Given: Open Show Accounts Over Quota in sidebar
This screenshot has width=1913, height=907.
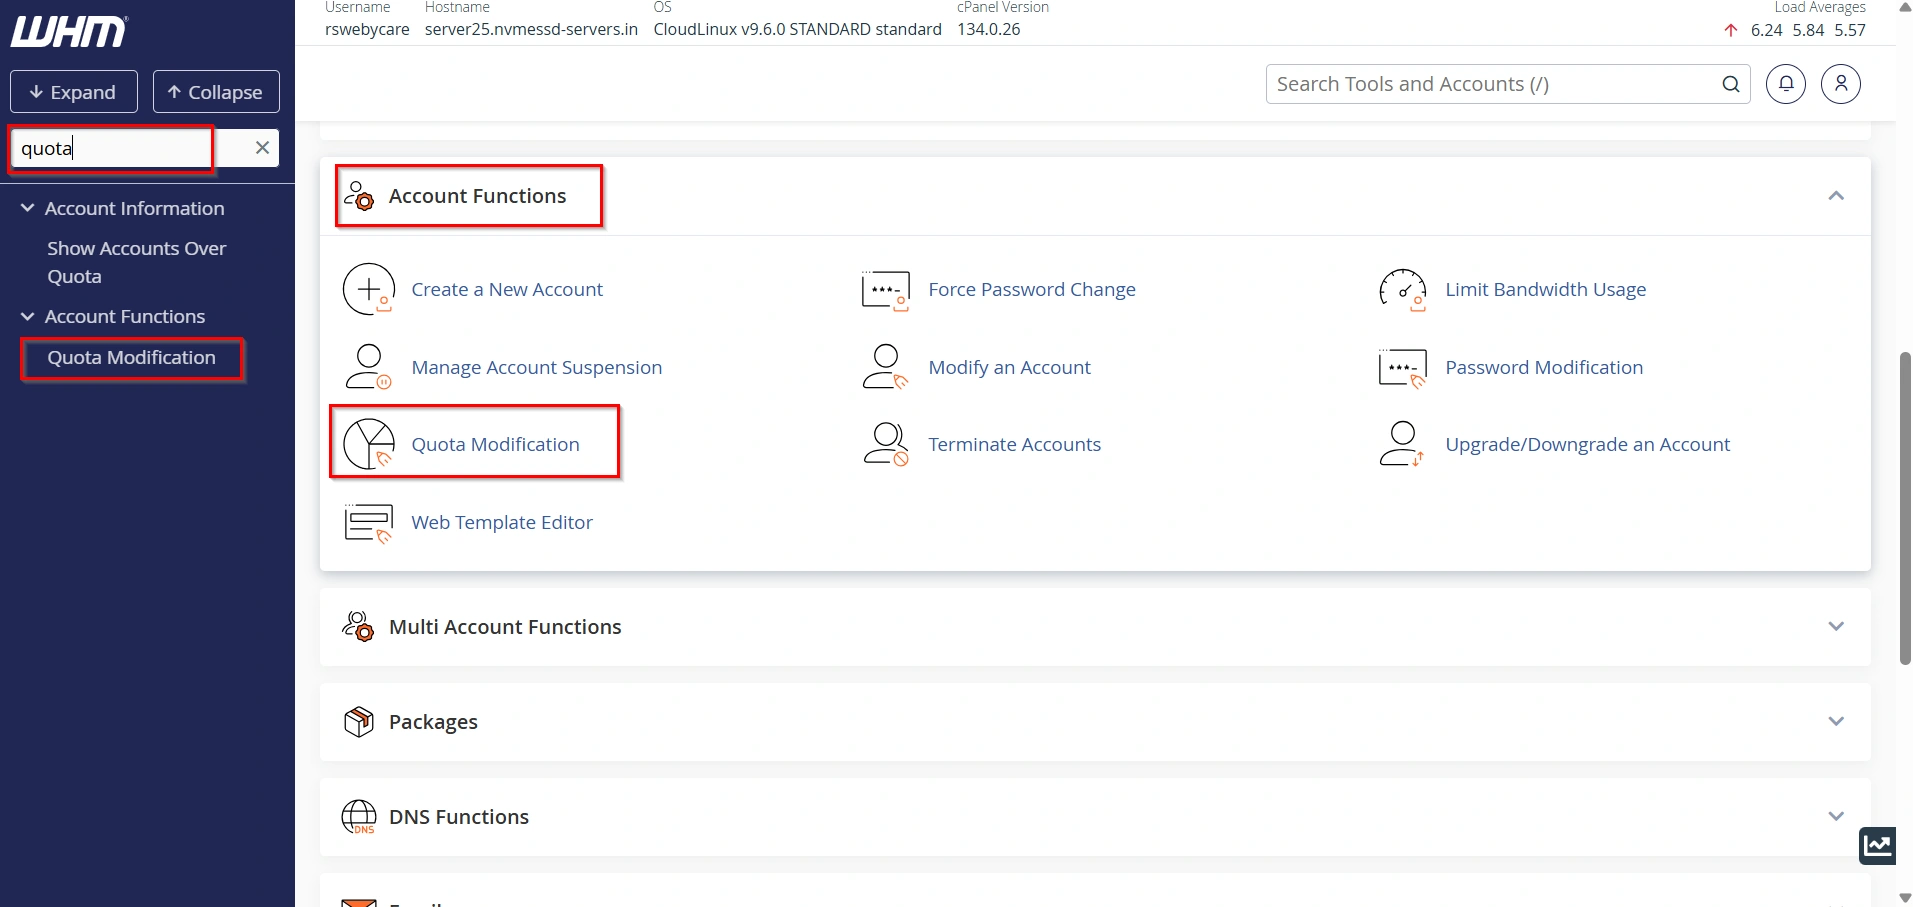Looking at the screenshot, I should [136, 262].
